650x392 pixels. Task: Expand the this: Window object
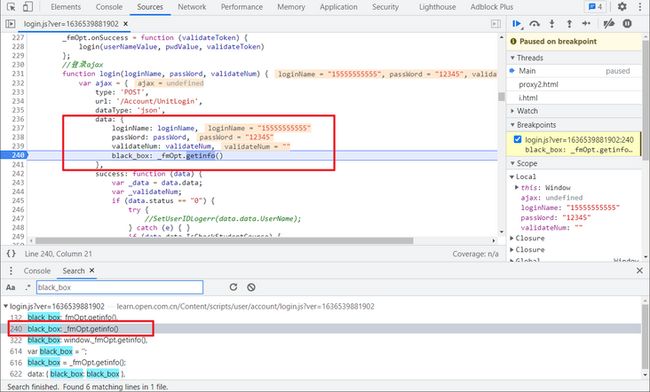pyautogui.click(x=517, y=187)
